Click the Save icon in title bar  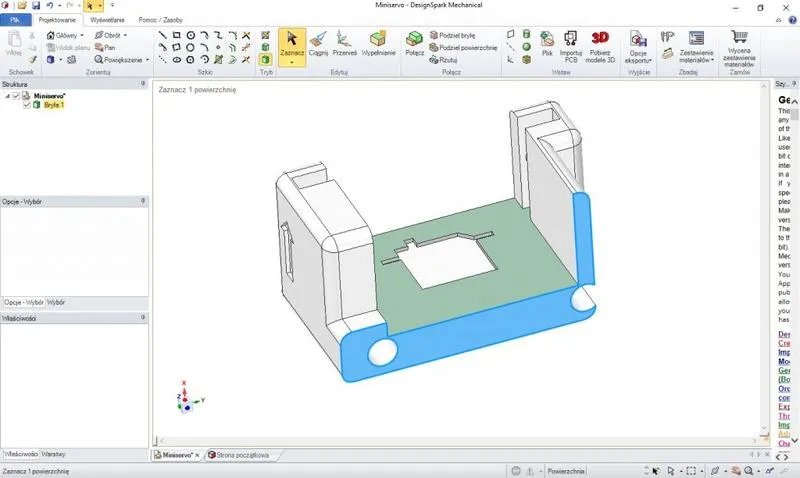(36, 6)
